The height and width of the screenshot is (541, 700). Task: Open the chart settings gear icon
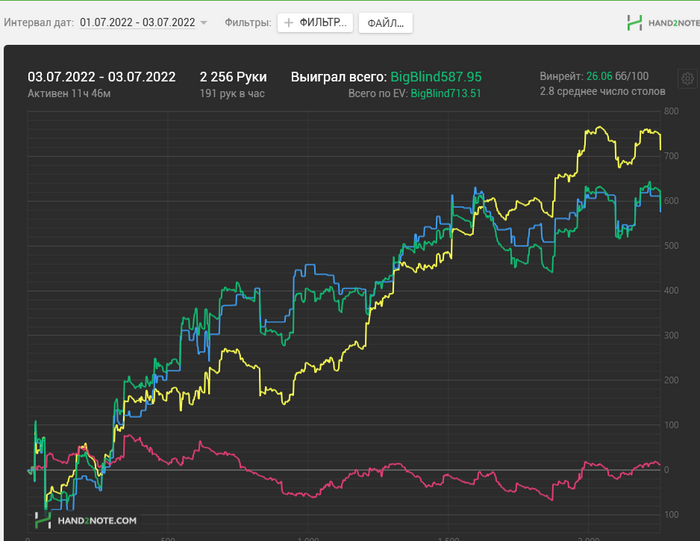tap(688, 79)
